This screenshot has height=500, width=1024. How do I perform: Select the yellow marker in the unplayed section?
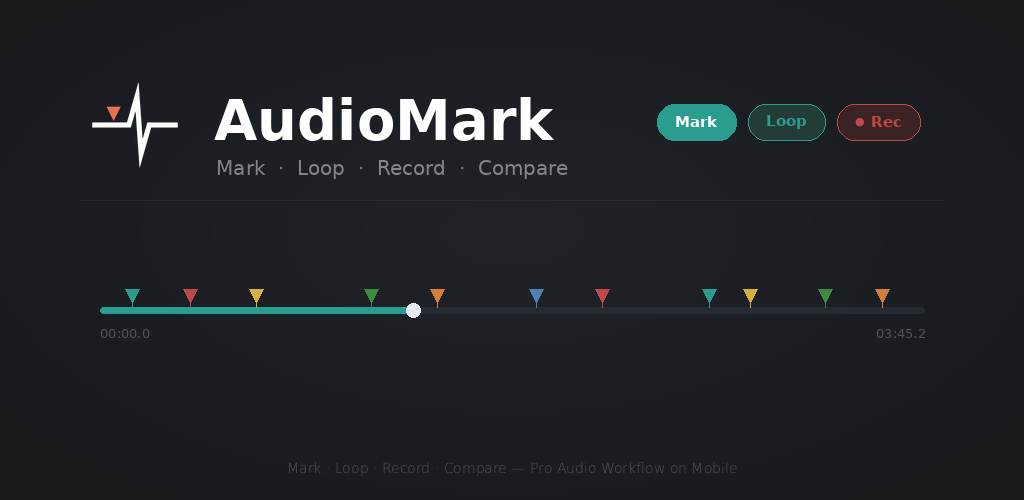pos(750,297)
